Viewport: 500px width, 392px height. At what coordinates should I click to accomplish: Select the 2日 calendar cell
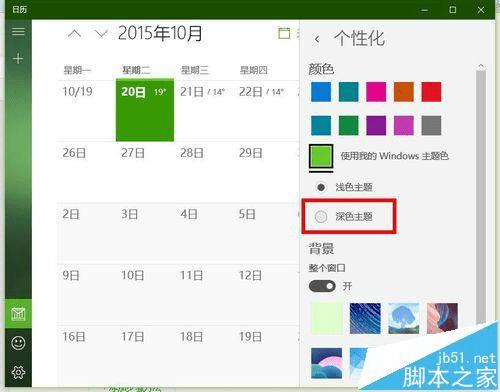click(x=86, y=234)
